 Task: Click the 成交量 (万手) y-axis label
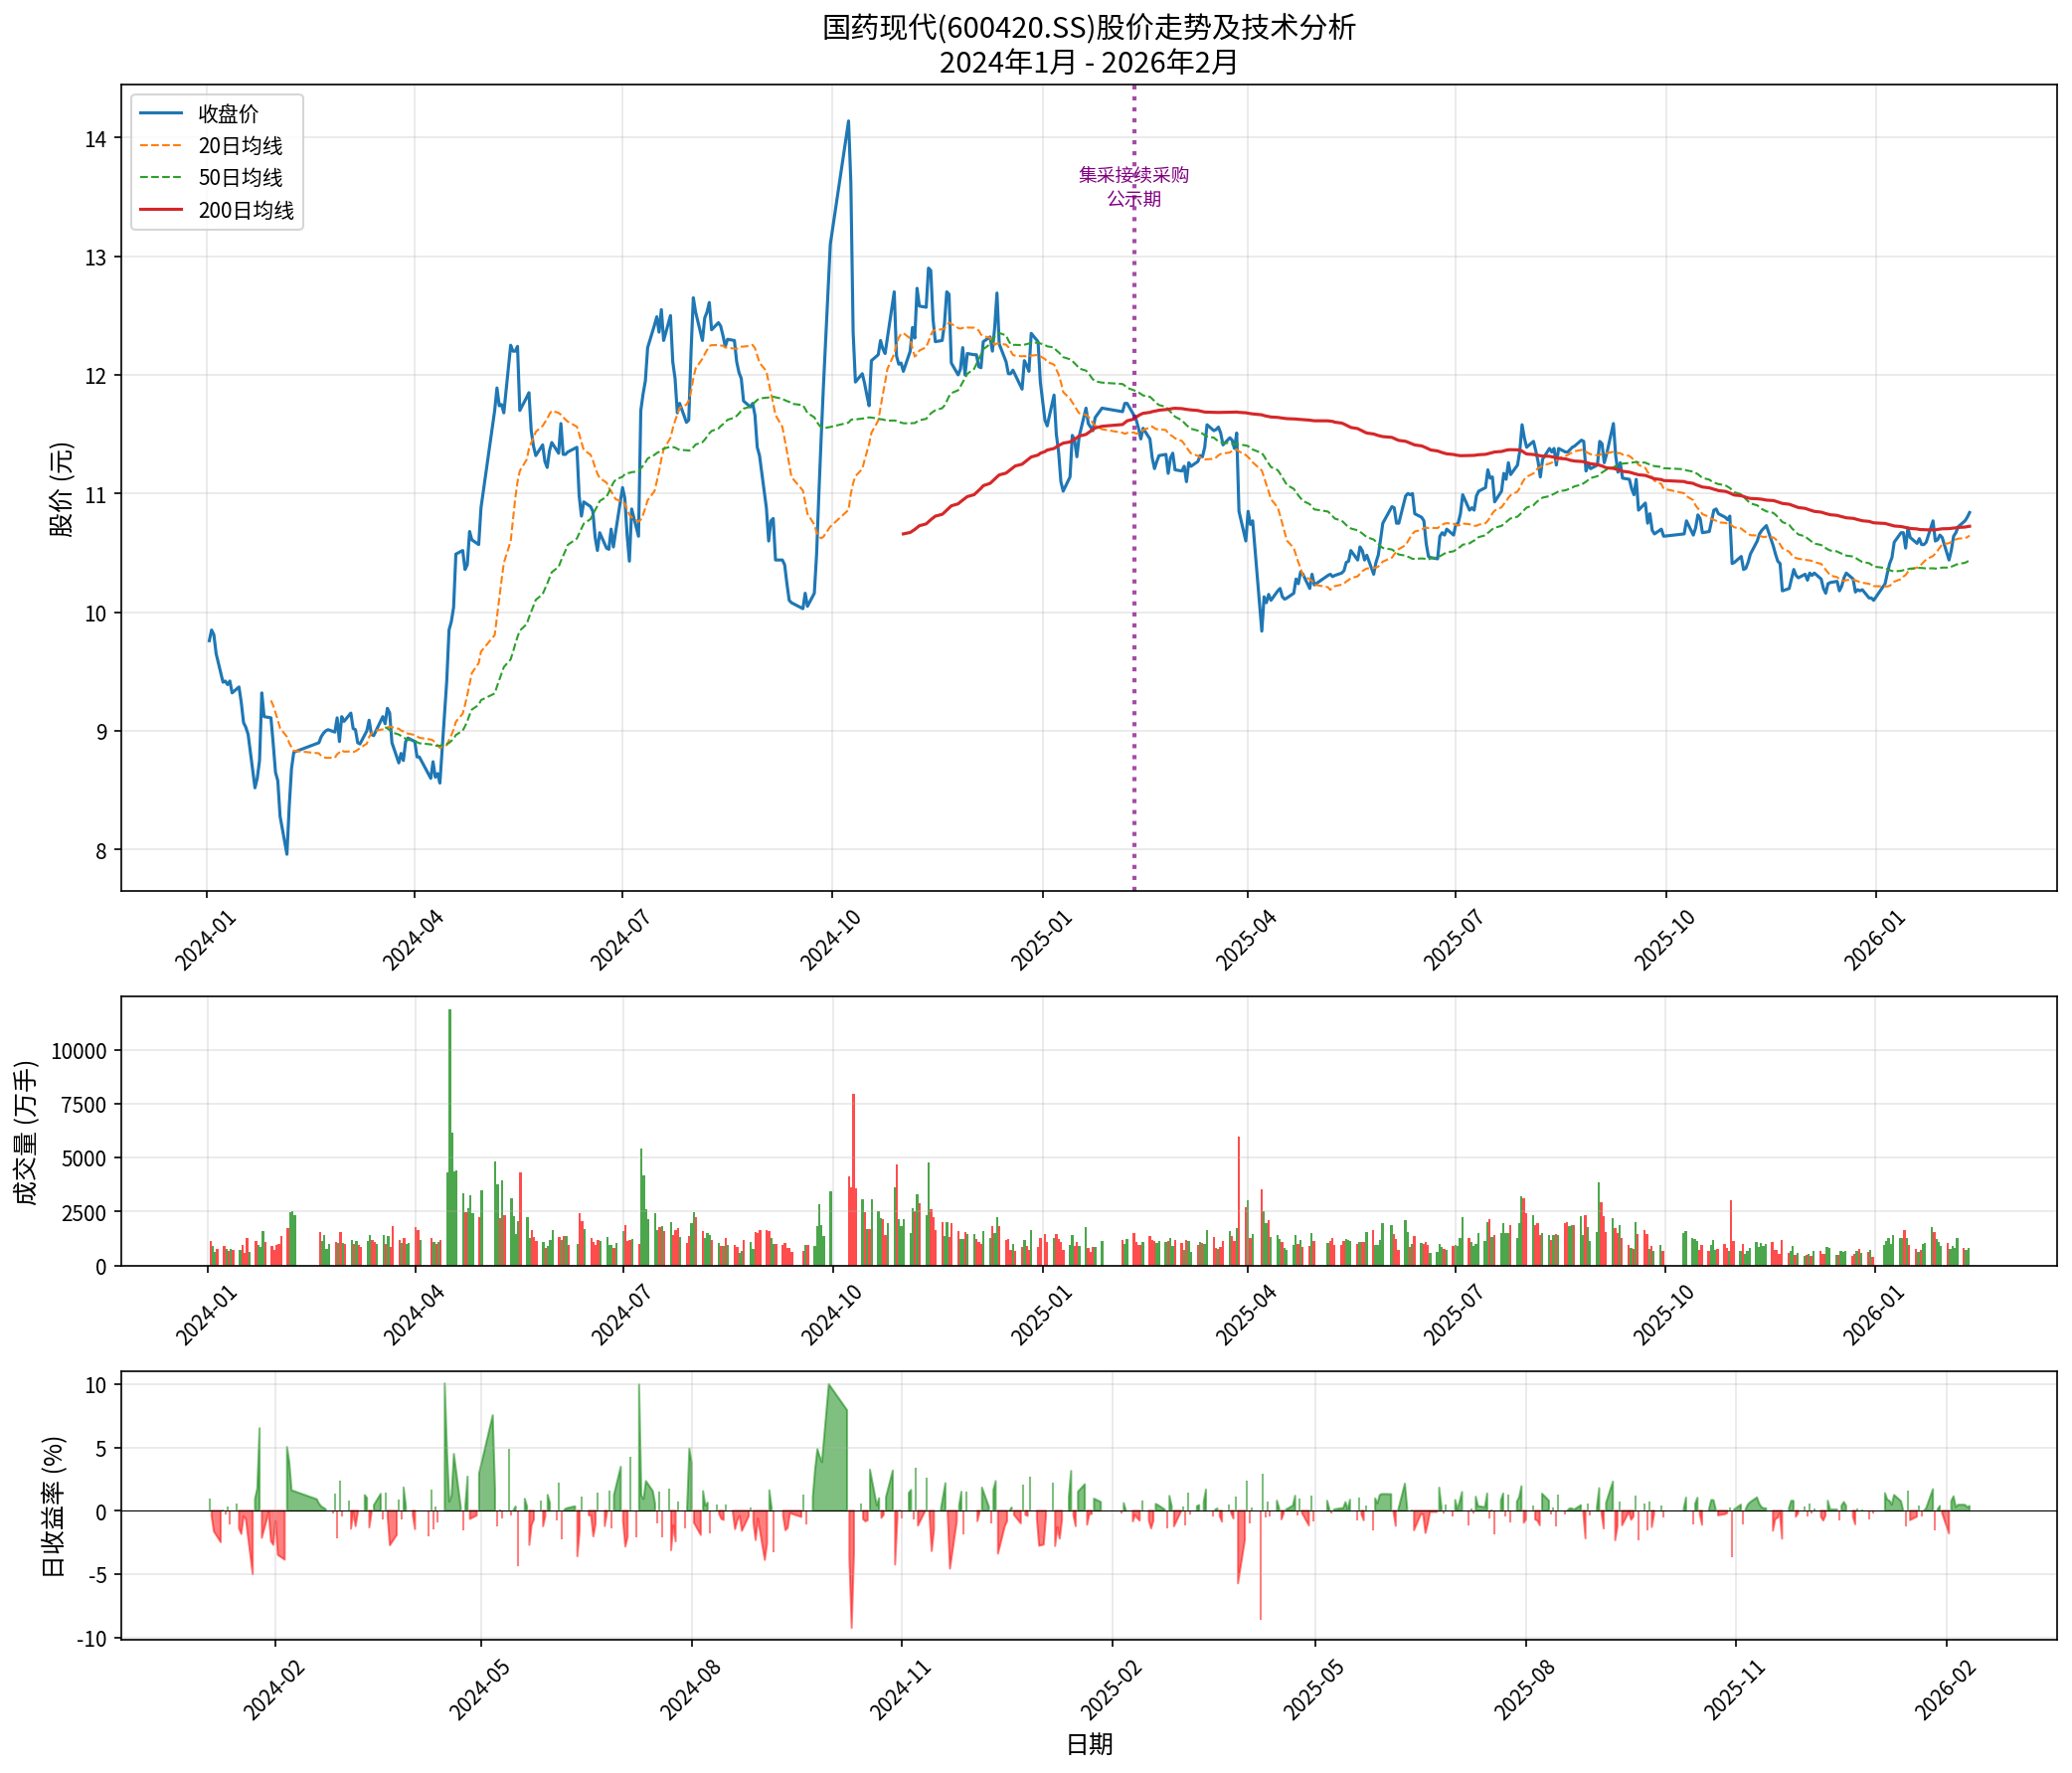click(26, 1132)
